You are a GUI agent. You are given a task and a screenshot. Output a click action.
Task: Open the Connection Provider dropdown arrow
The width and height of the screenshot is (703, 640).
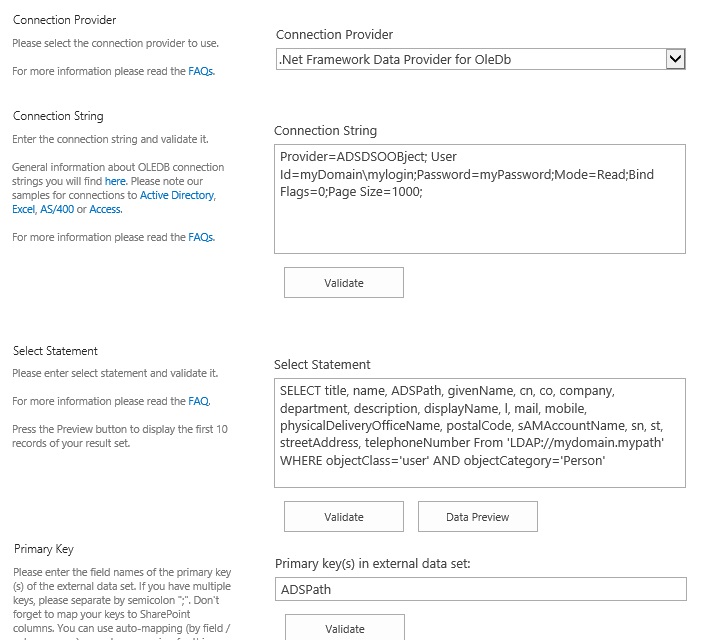click(x=675, y=60)
